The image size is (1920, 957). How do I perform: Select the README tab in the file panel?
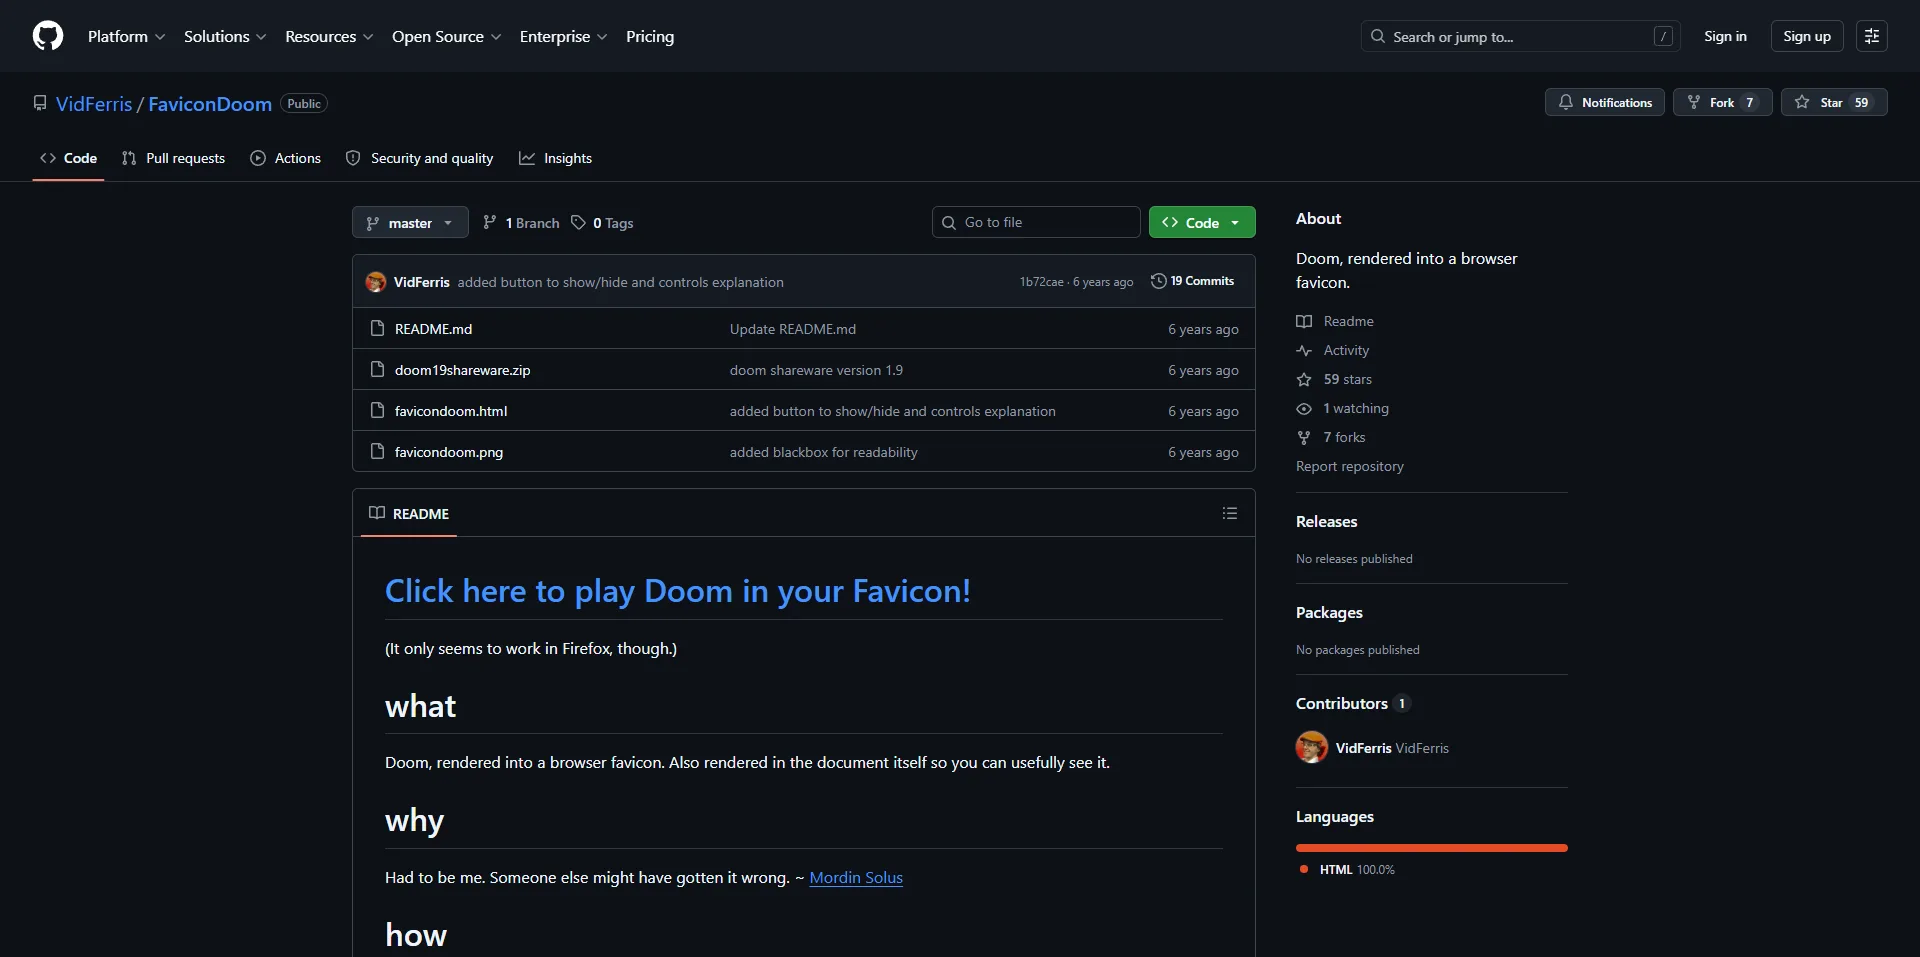tap(409, 513)
